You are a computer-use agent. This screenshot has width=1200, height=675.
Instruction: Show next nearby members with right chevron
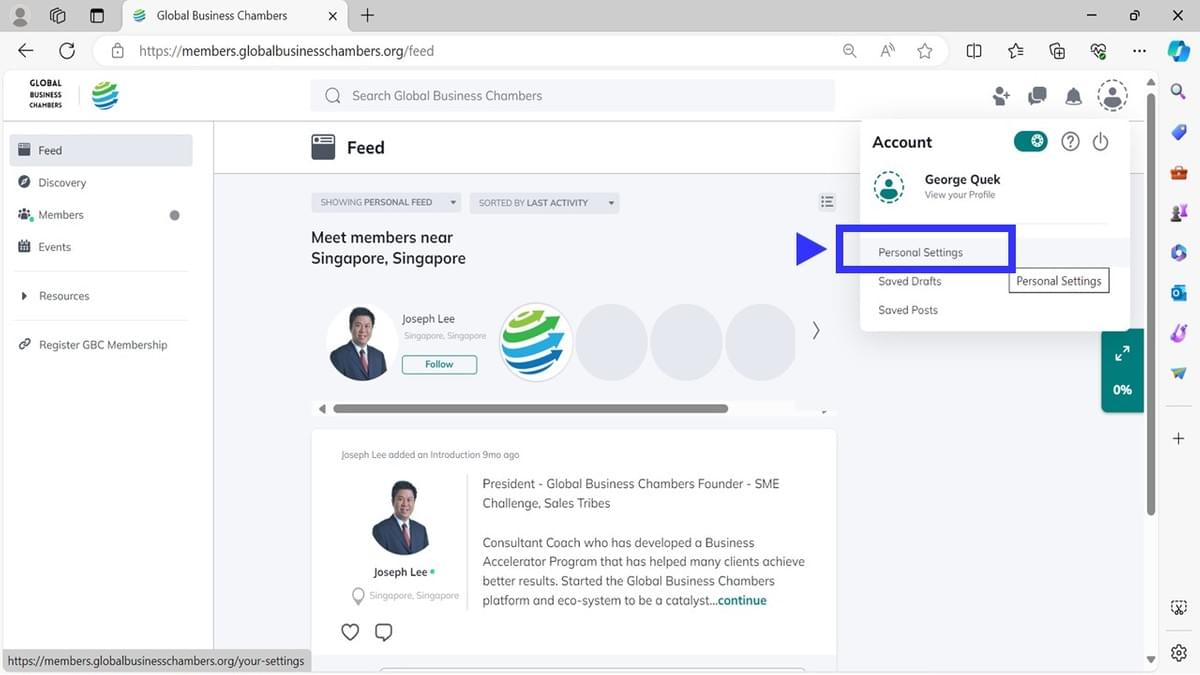pos(816,330)
